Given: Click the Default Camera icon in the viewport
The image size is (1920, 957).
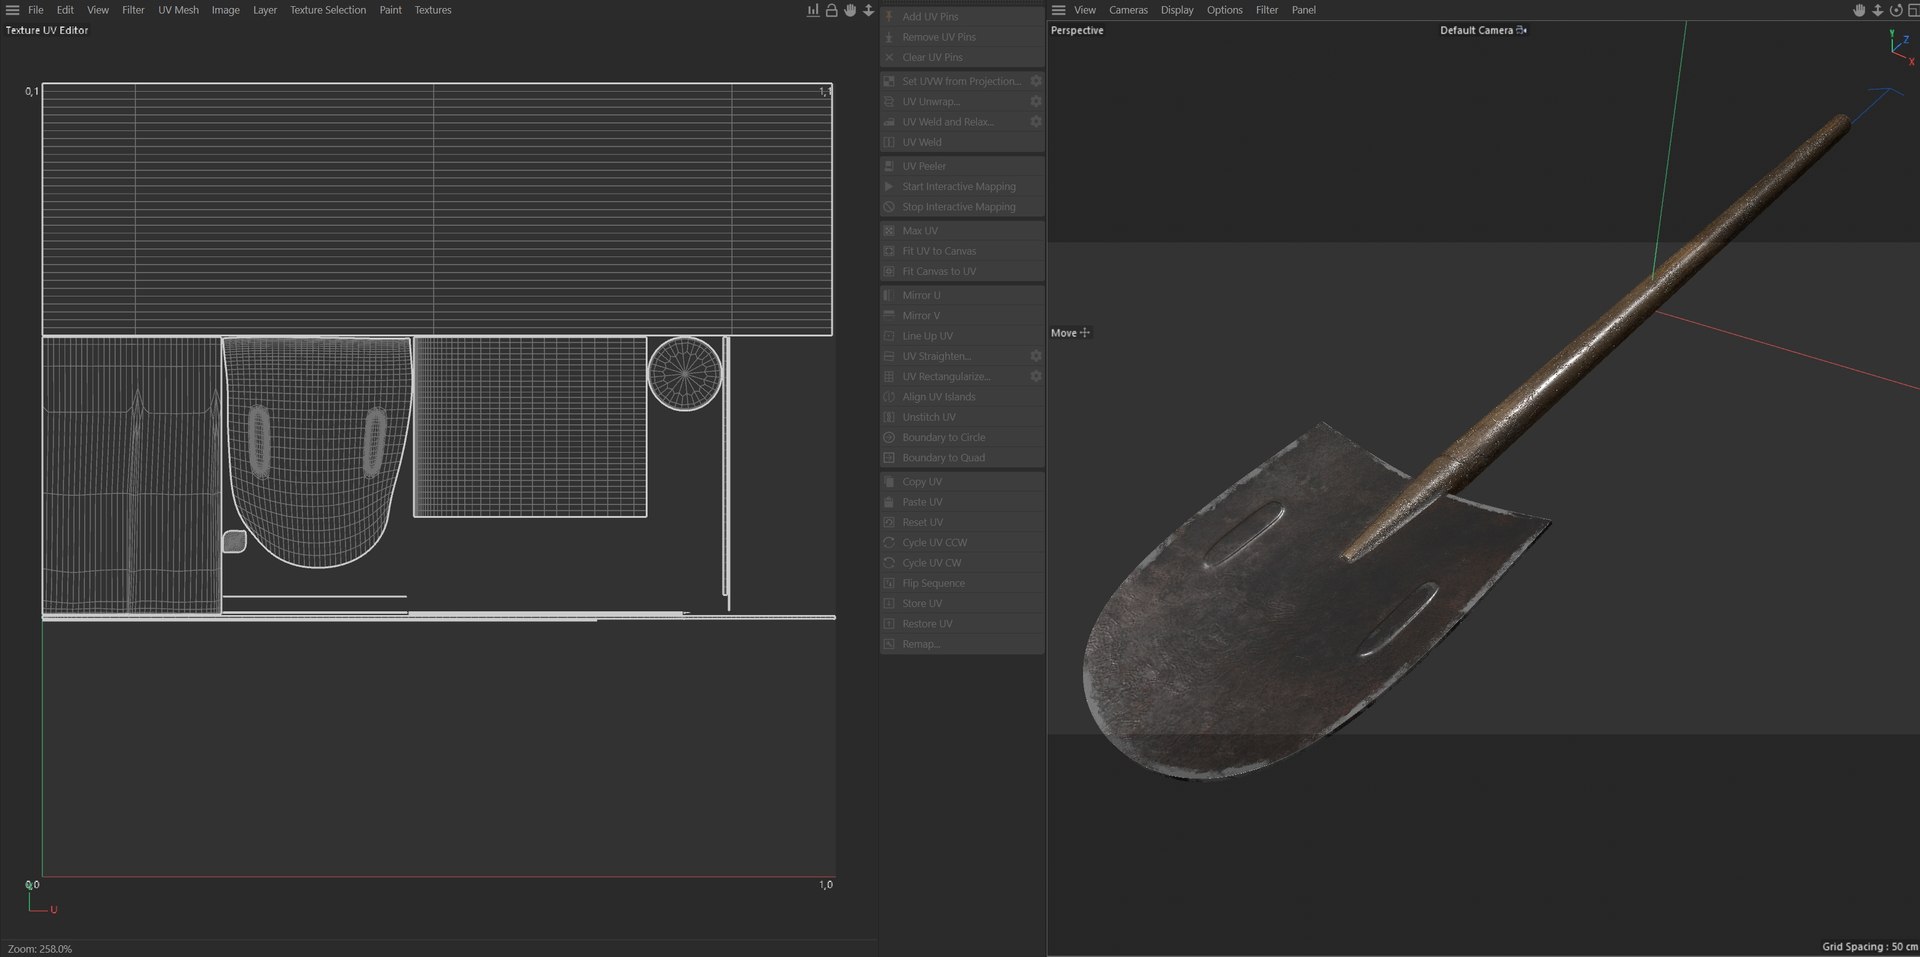Looking at the screenshot, I should click(1522, 30).
